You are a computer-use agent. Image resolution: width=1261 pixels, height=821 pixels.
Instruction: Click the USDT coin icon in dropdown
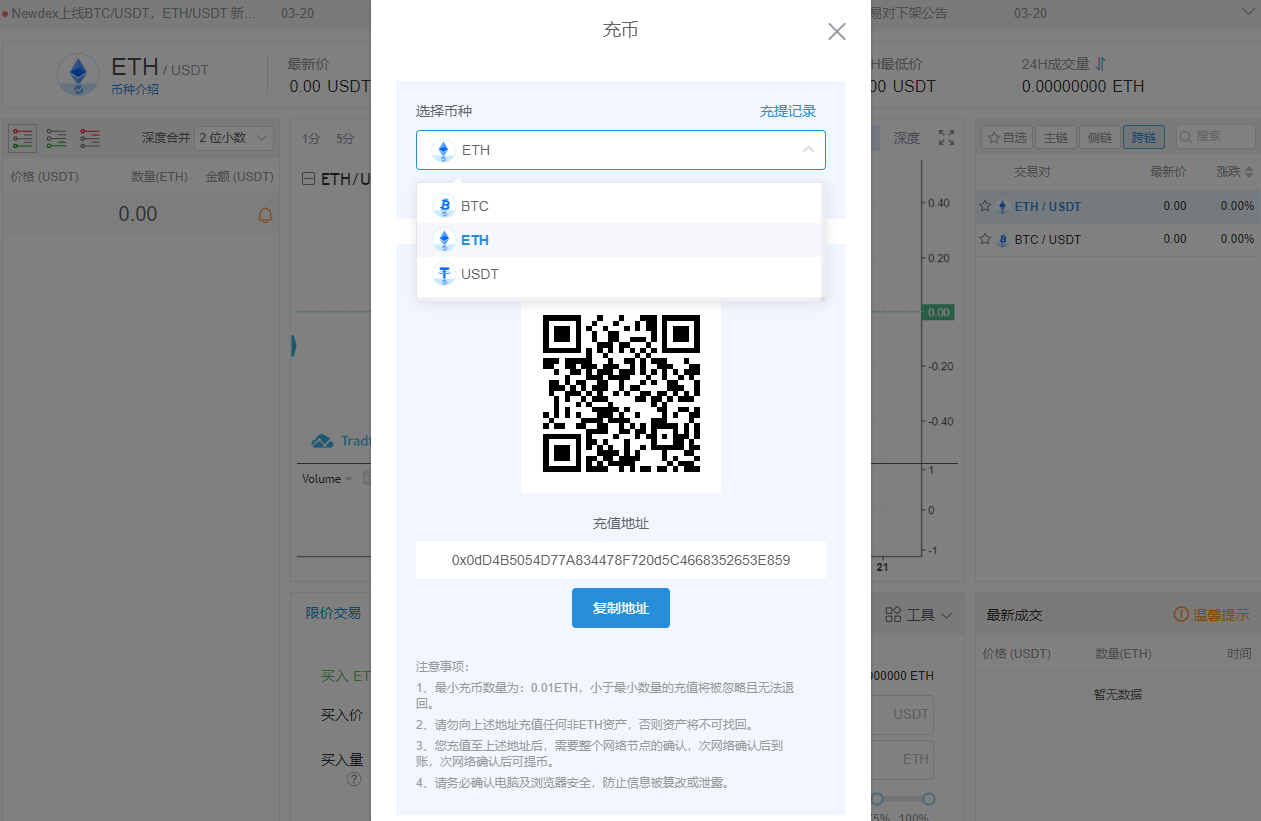point(443,274)
